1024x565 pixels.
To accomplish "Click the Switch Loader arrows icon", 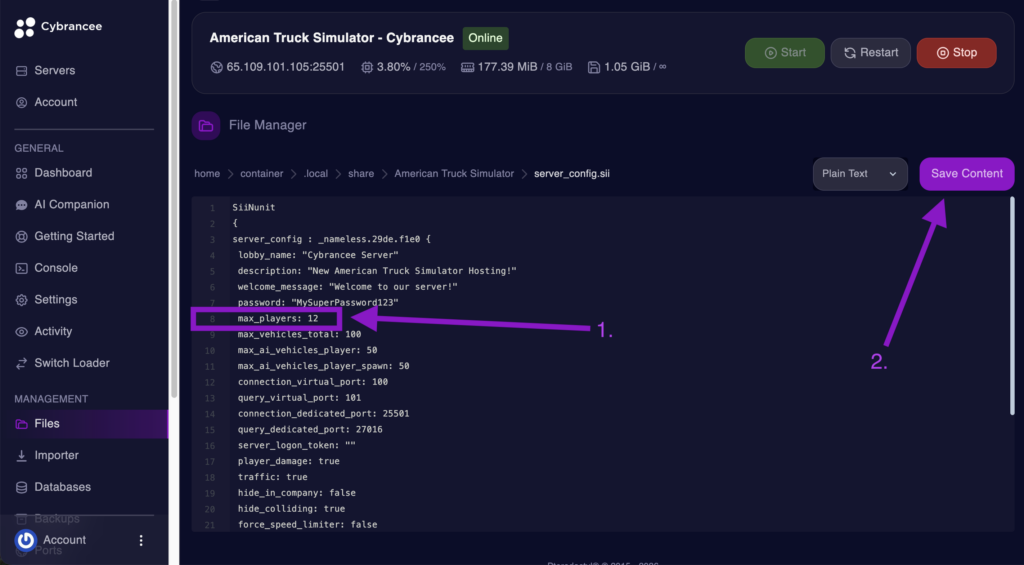I will [22, 363].
